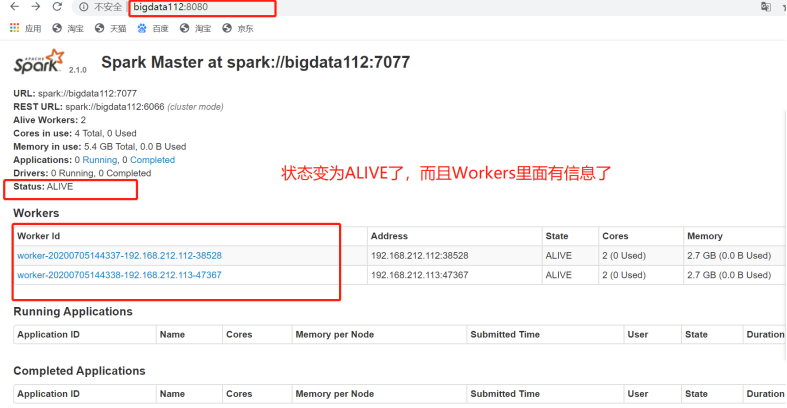
Task: Click the REST URL spark://bigdata112:6066 line
Action: click(118, 107)
